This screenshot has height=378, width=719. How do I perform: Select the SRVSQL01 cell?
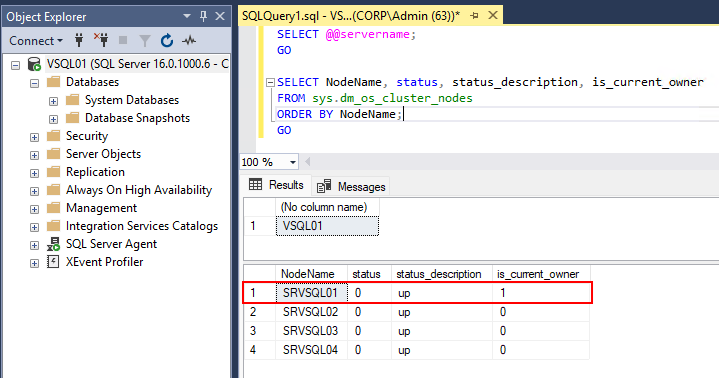[312, 293]
